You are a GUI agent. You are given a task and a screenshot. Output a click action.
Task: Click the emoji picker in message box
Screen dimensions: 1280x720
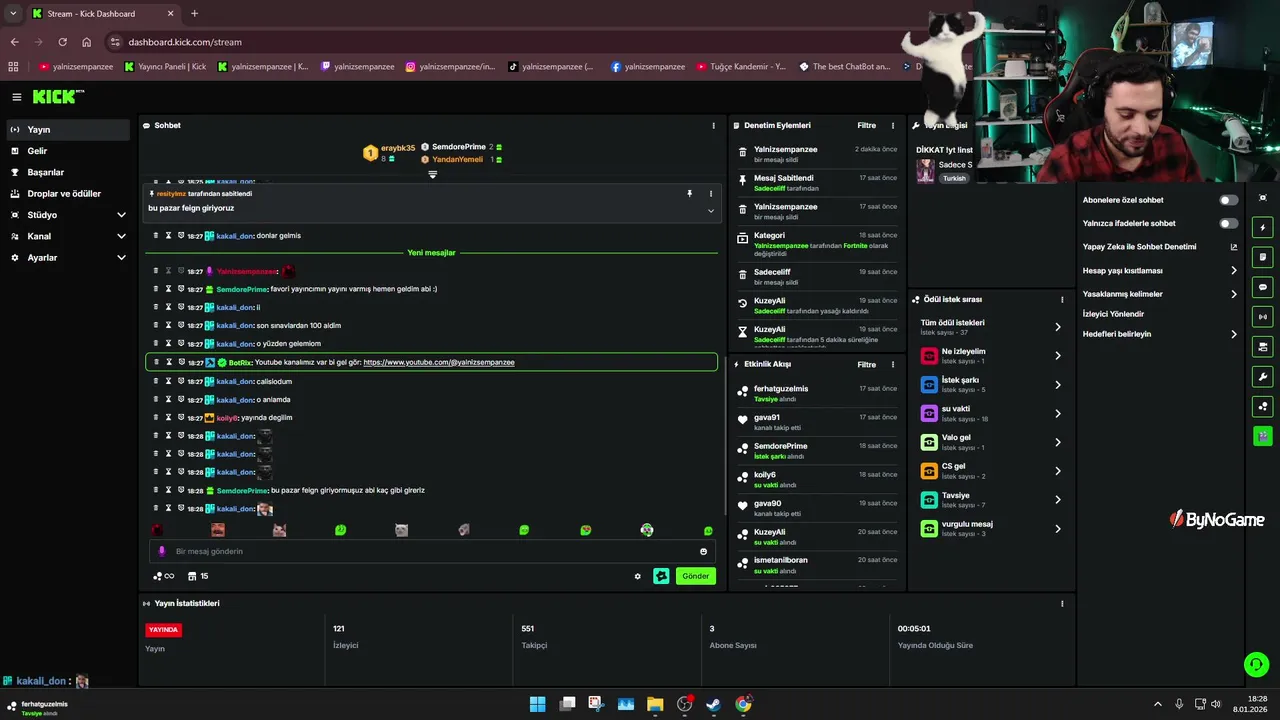click(704, 551)
